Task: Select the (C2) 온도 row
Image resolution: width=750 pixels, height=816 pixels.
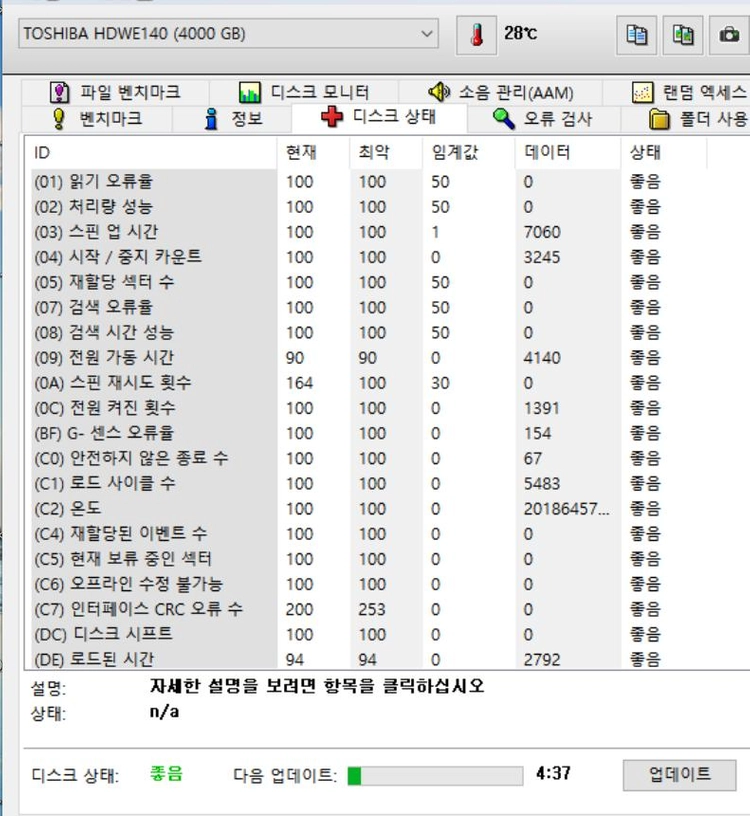Action: tap(388, 509)
